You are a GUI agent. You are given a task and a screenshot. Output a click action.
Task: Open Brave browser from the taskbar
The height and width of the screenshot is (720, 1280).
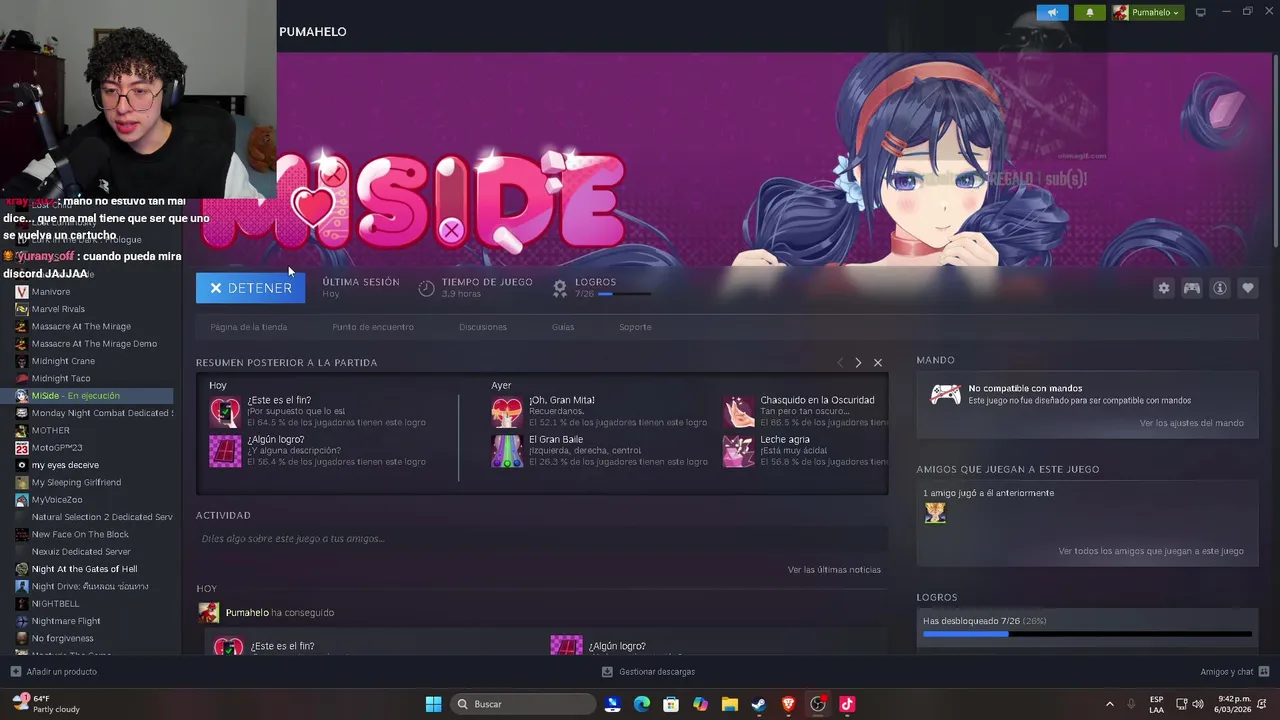point(788,704)
